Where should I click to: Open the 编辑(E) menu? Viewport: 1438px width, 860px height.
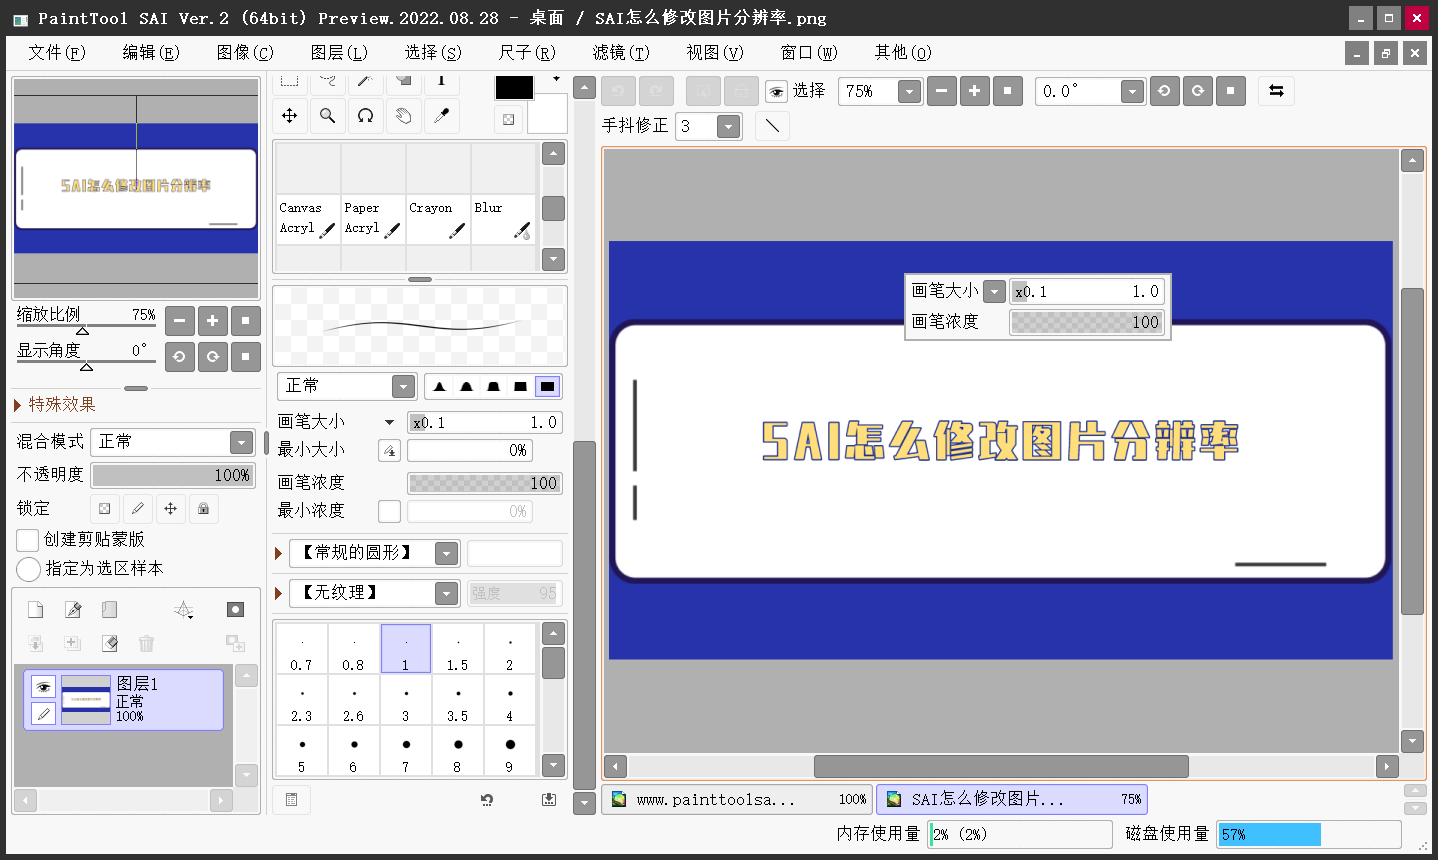tap(151, 52)
